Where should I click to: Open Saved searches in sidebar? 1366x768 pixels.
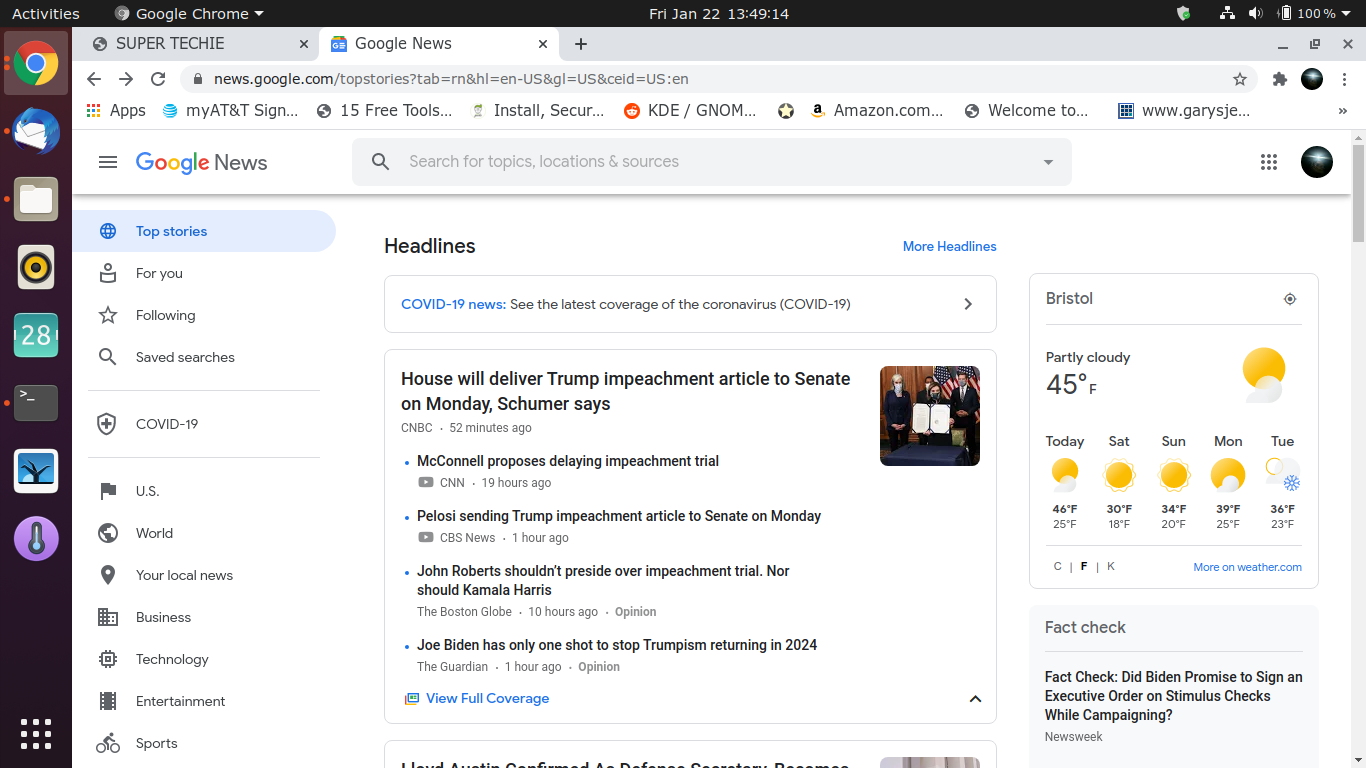pos(204,357)
